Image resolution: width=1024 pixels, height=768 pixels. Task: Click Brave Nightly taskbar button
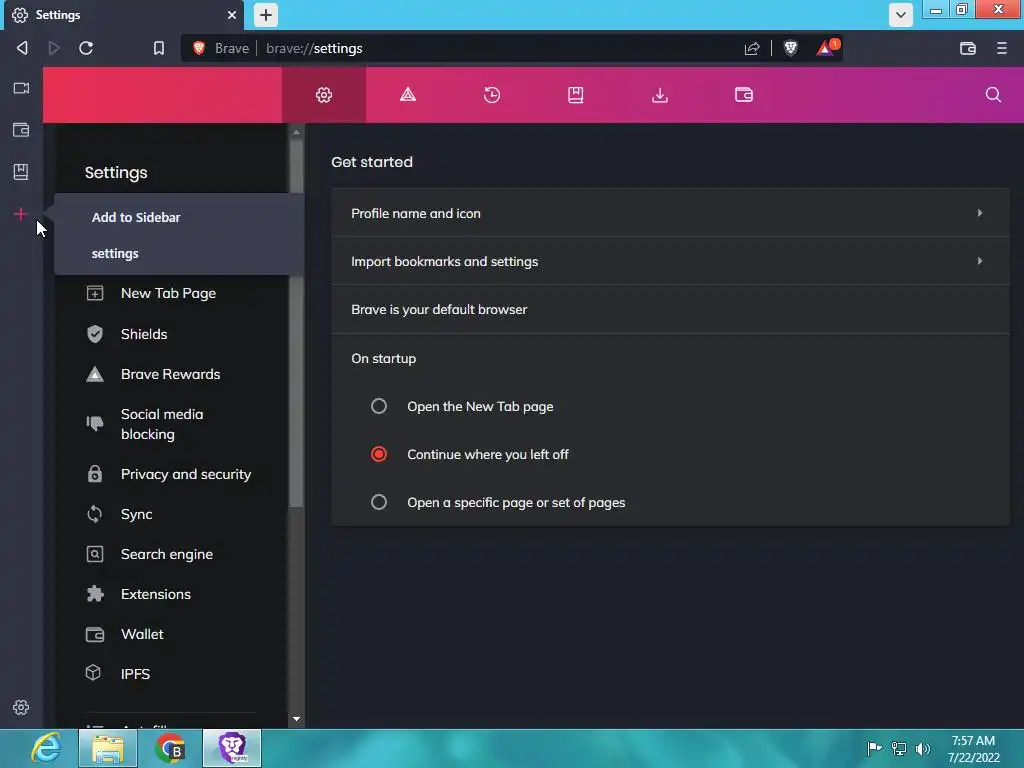pos(232,748)
